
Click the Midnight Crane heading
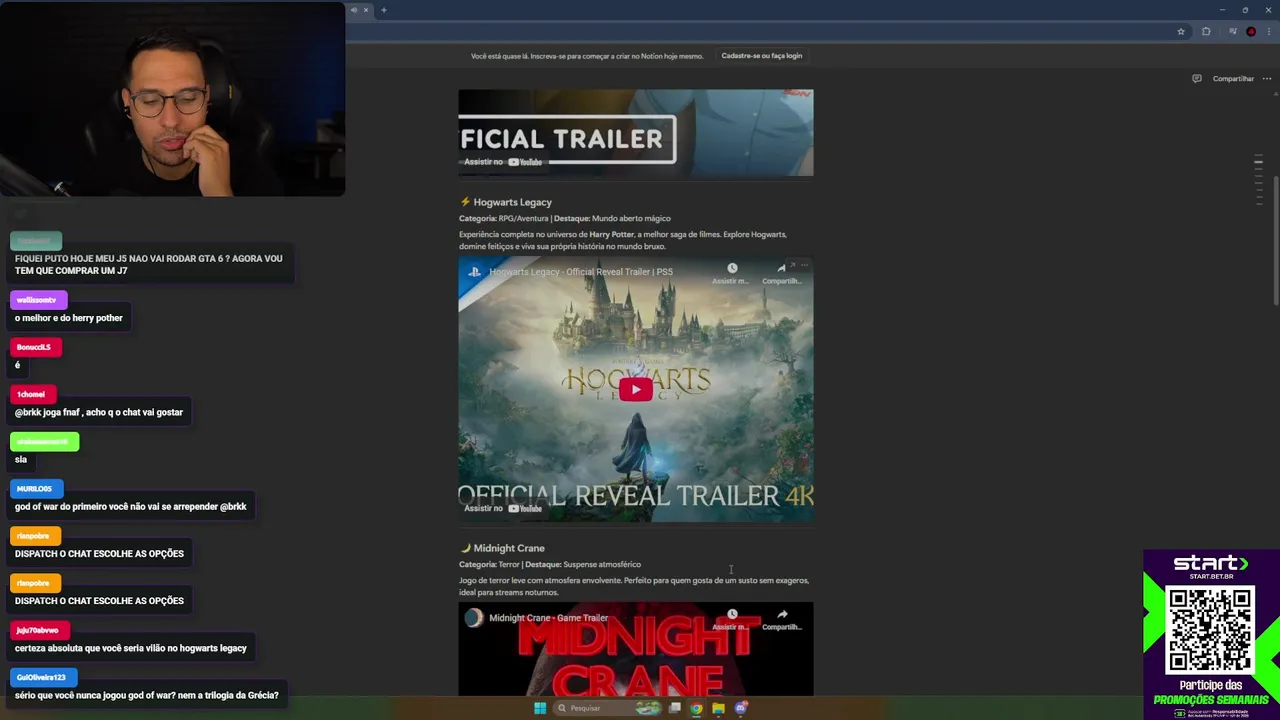click(509, 548)
